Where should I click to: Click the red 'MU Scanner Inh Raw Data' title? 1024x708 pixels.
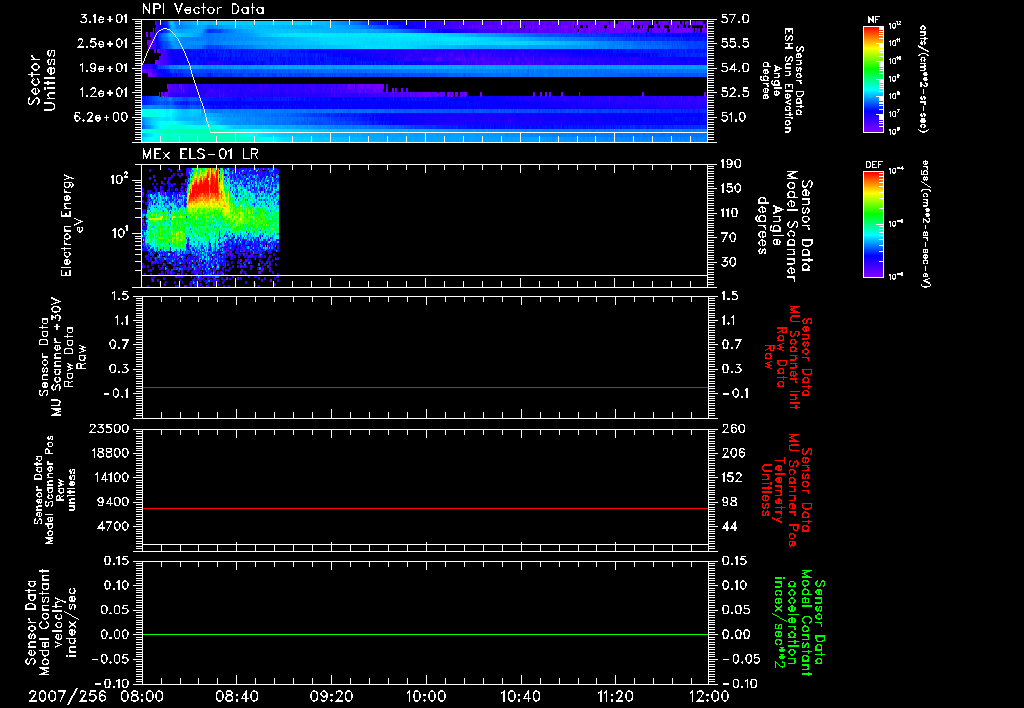click(x=788, y=357)
